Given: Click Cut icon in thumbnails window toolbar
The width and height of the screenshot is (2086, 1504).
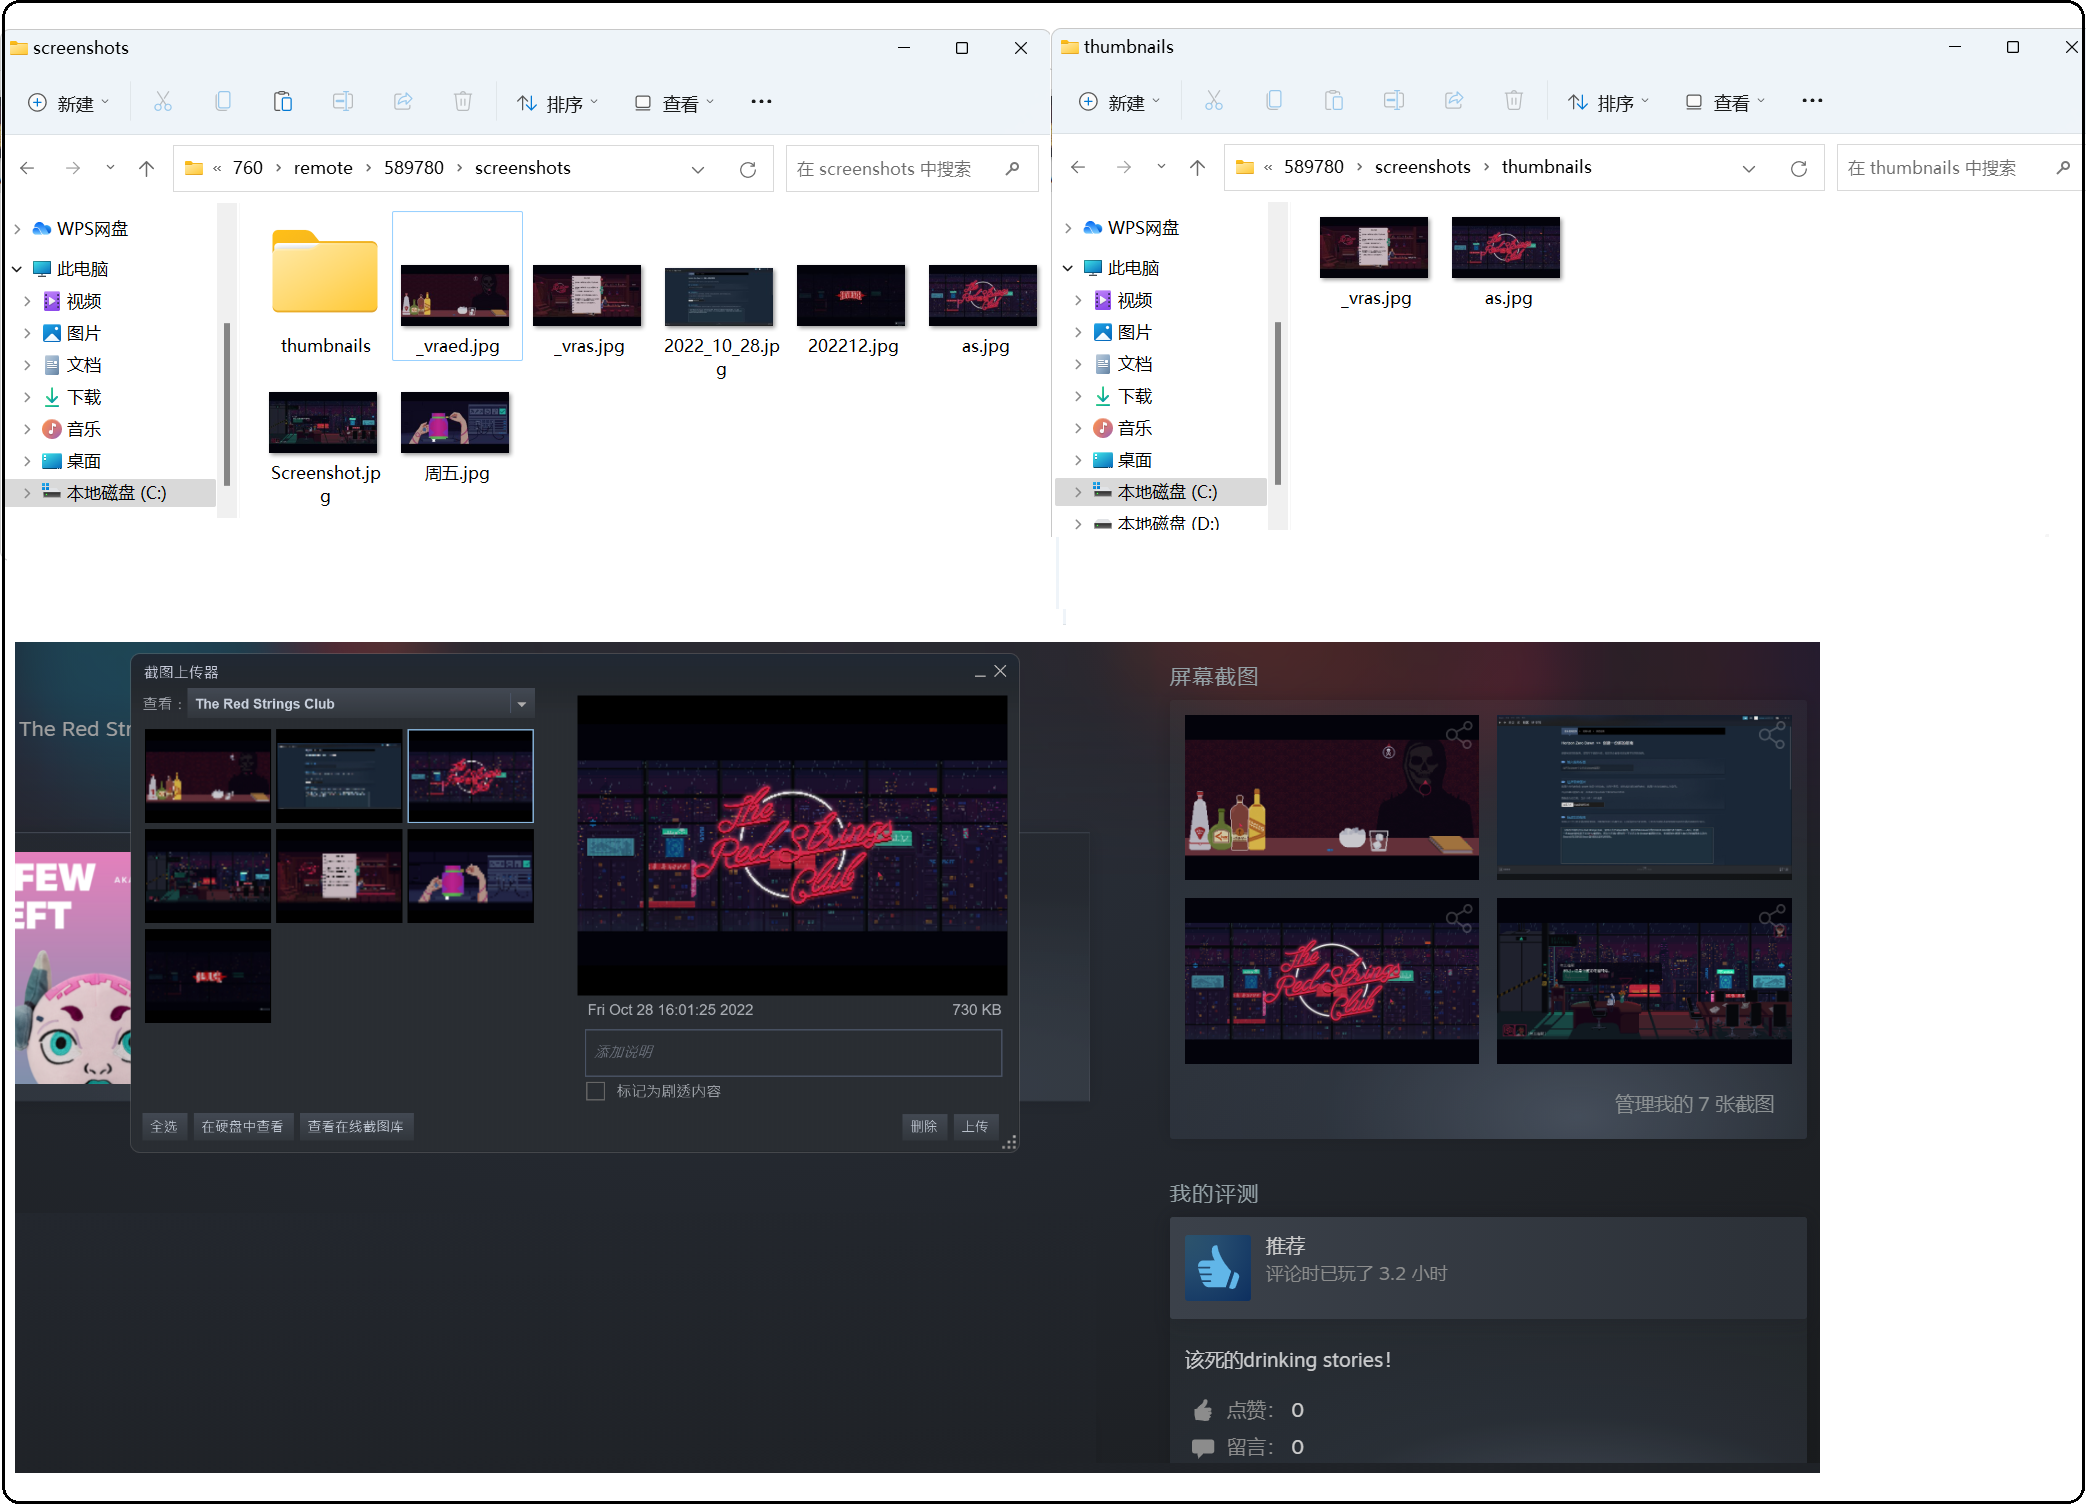Looking at the screenshot, I should click(1214, 101).
